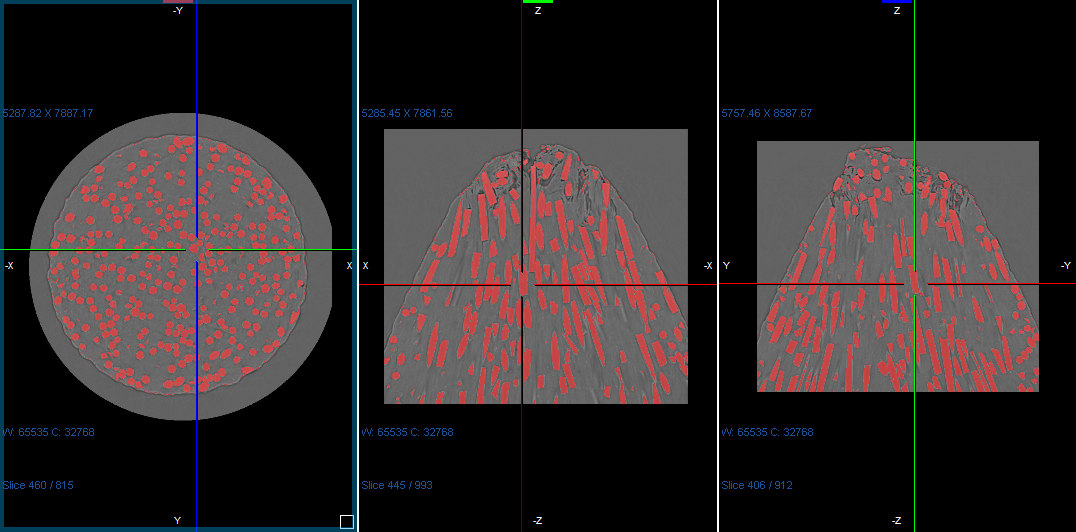Click the -Z label below the middle view
Viewport: 1076px width, 532px height.
pyautogui.click(x=537, y=521)
